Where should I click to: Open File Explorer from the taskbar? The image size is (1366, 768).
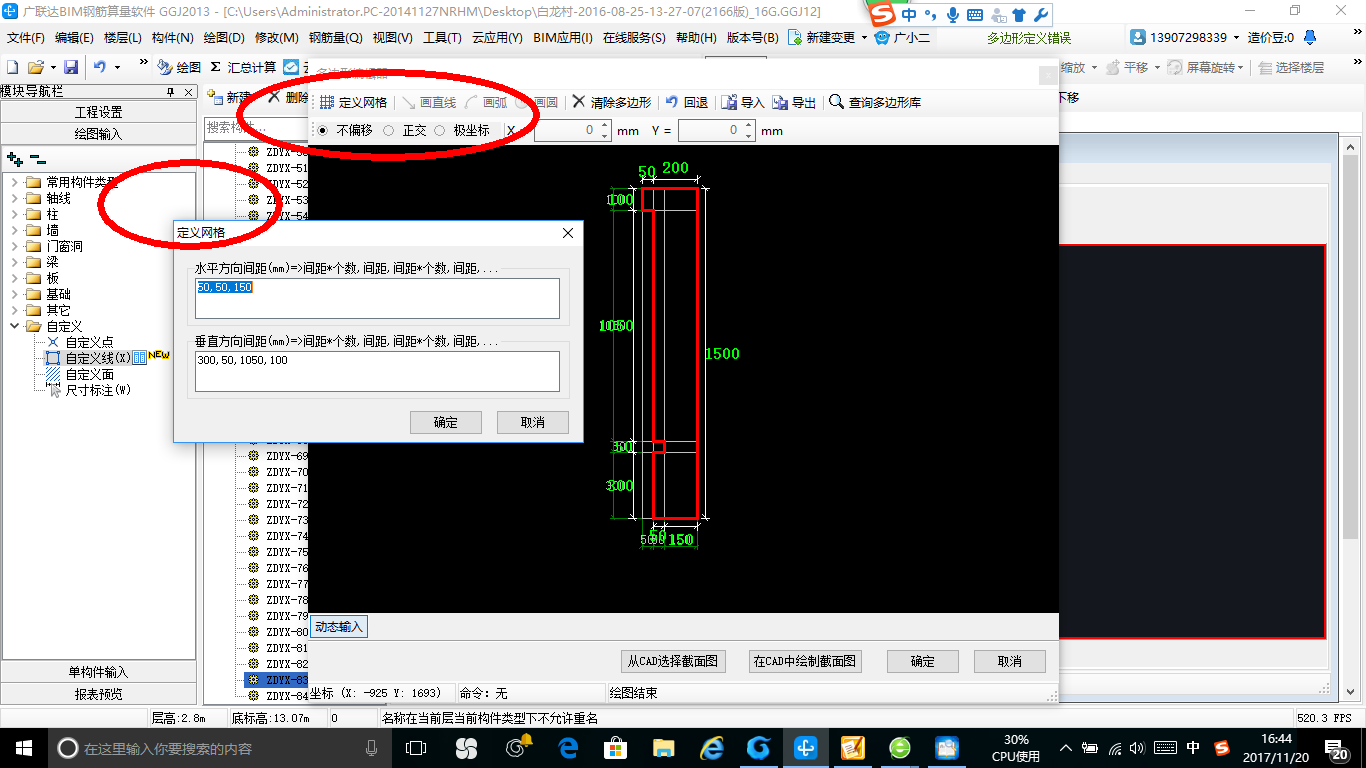click(x=664, y=747)
